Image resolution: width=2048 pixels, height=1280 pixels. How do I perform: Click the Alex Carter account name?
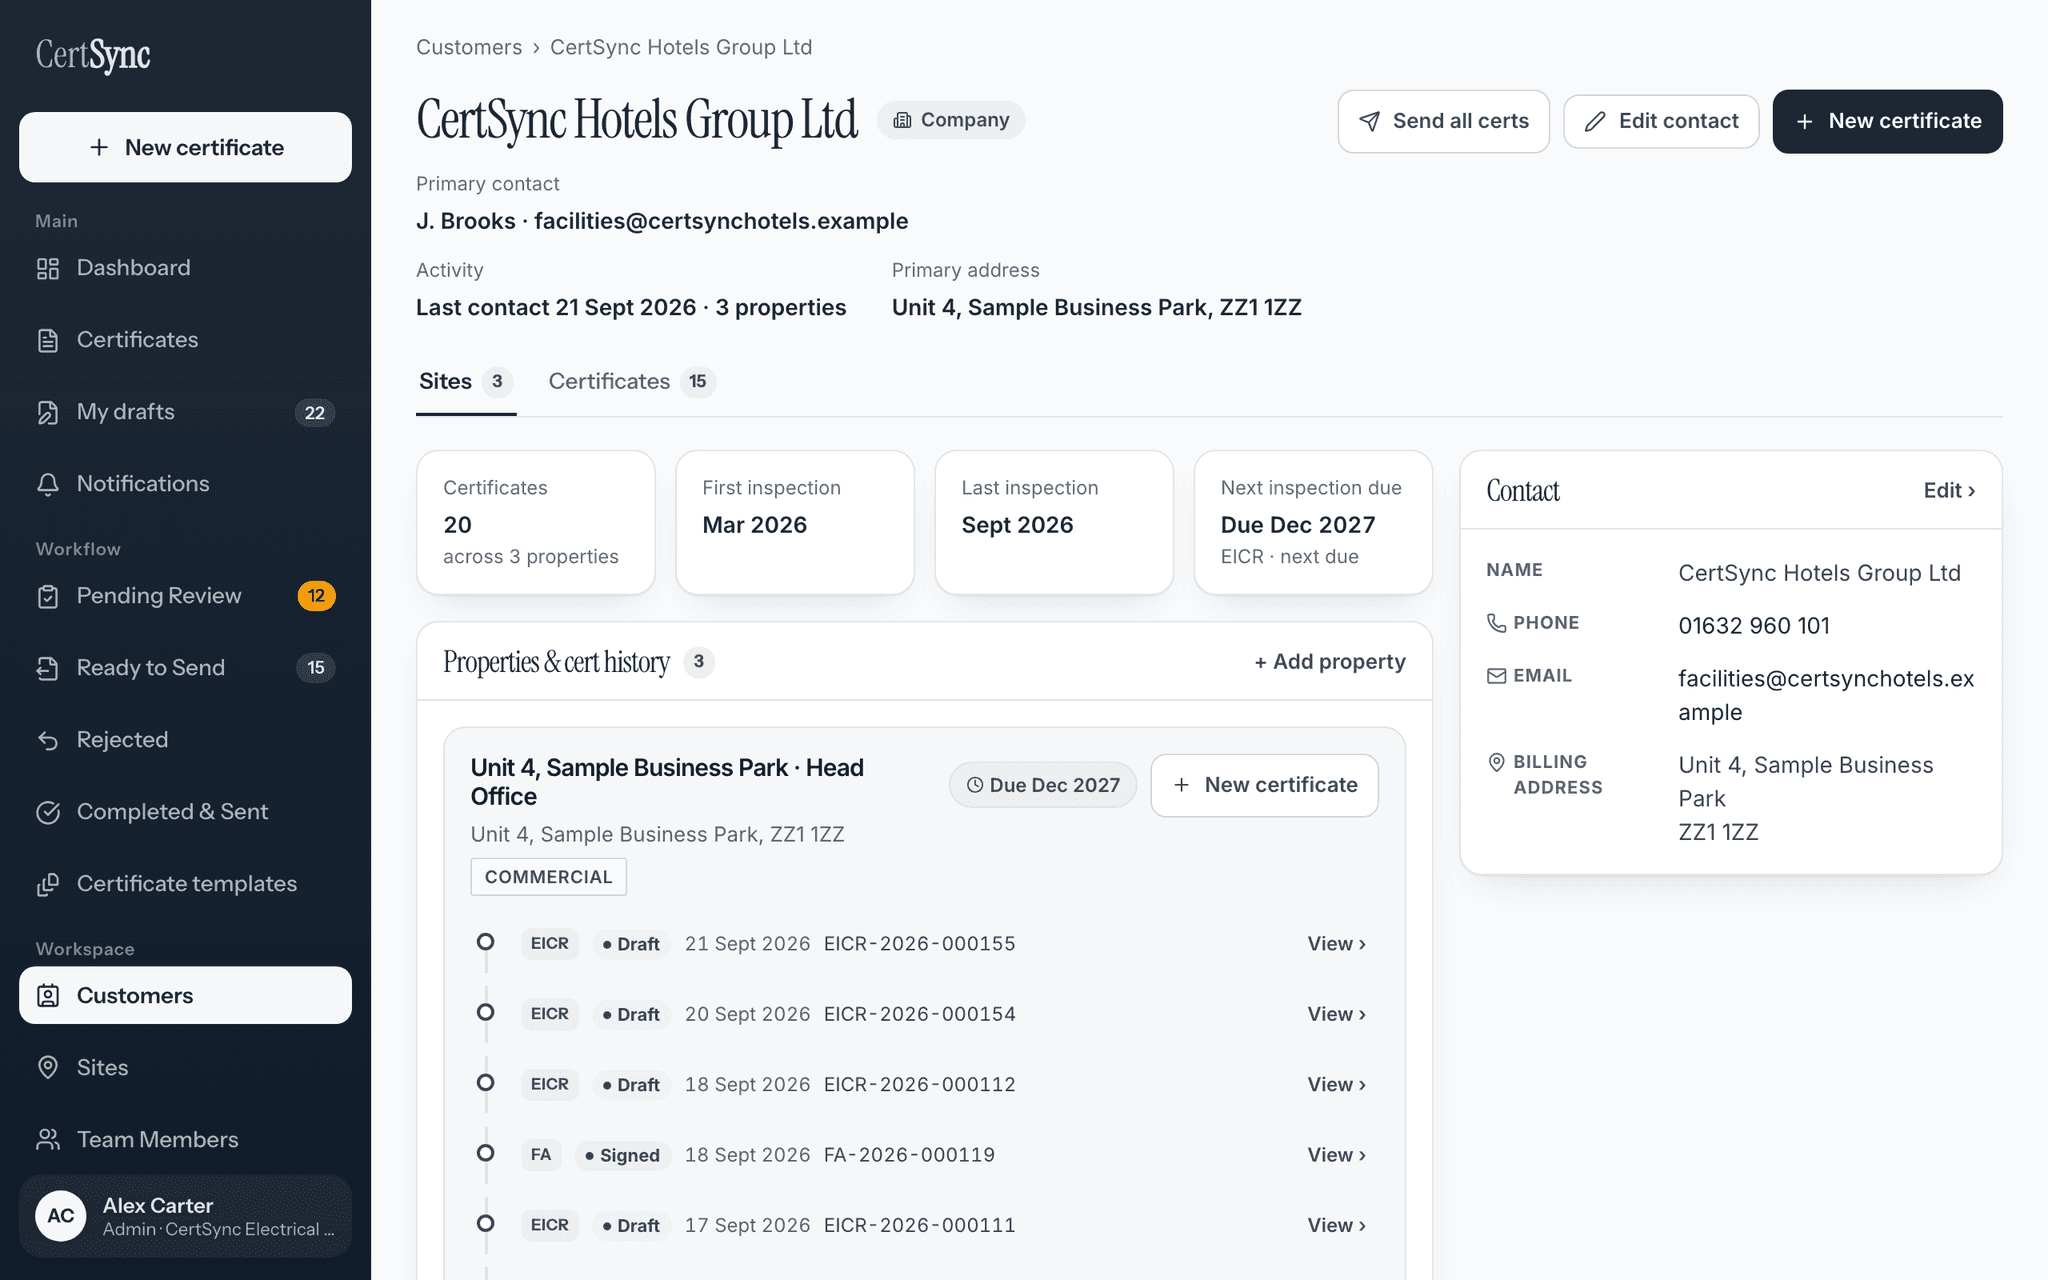tap(158, 1205)
